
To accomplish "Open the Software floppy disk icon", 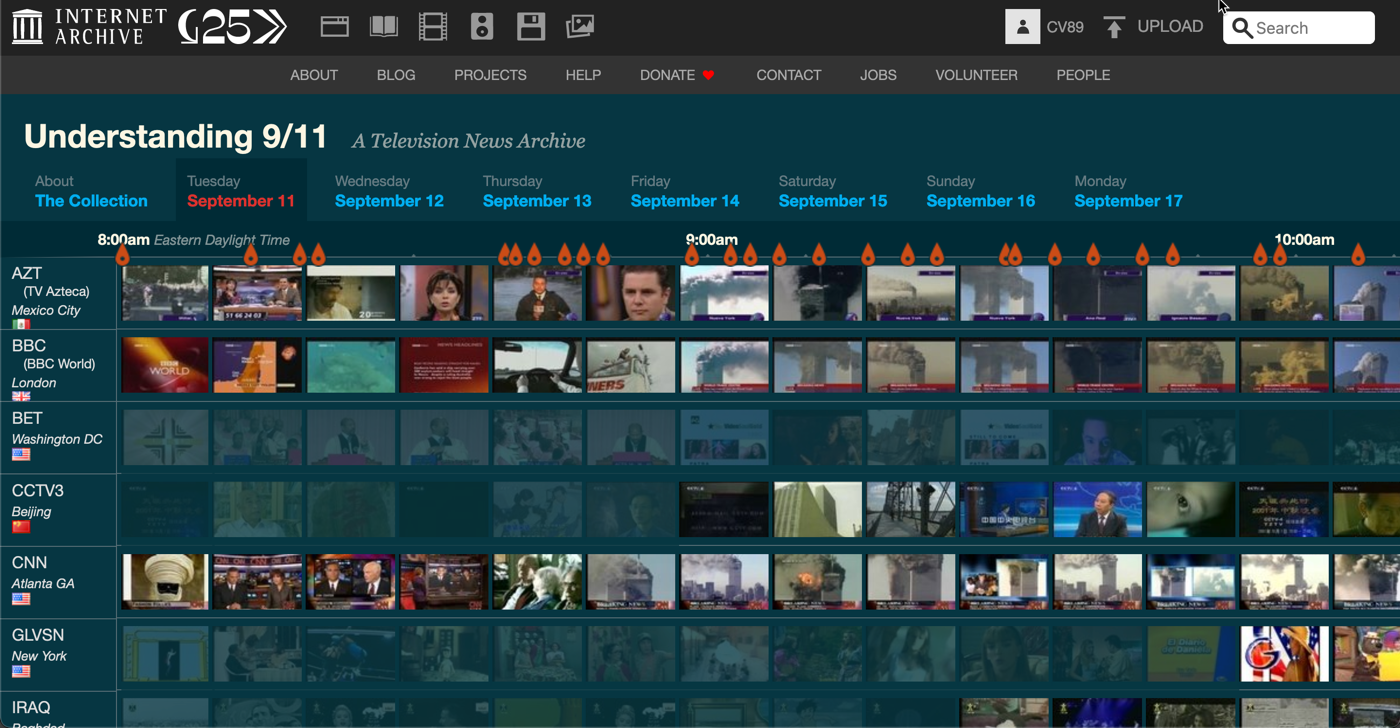I will pyautogui.click(x=531, y=27).
